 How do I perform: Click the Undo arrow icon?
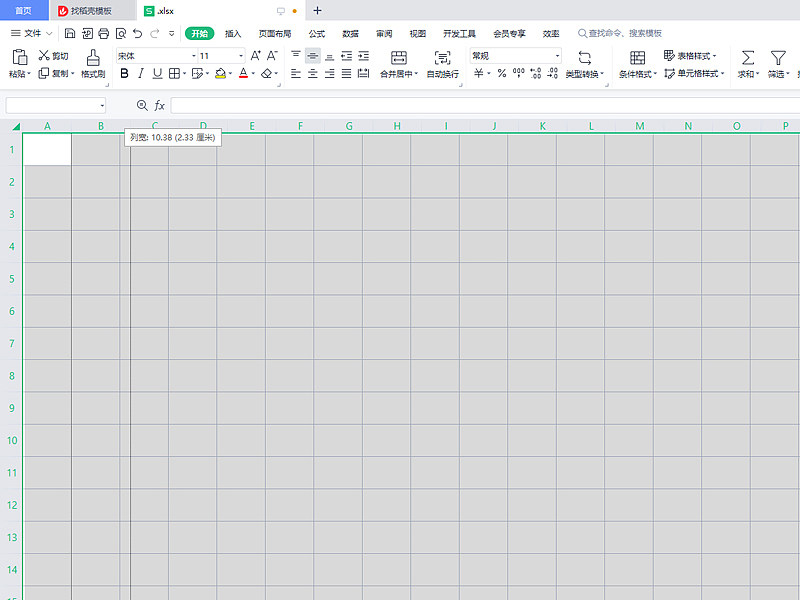pos(137,34)
